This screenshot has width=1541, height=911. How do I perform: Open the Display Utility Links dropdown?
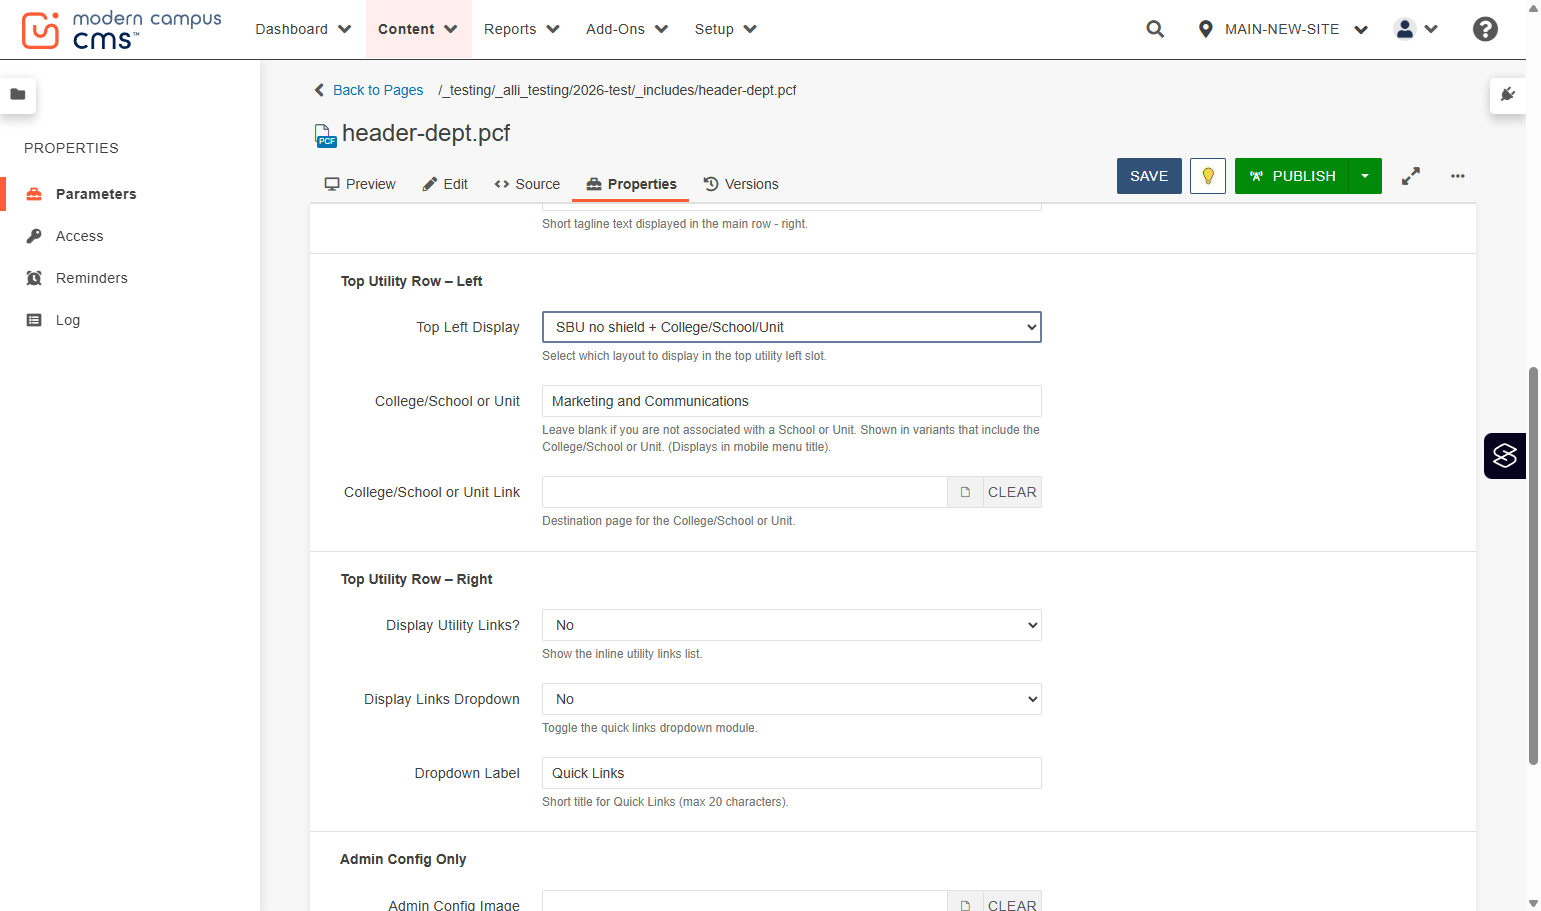click(792, 625)
